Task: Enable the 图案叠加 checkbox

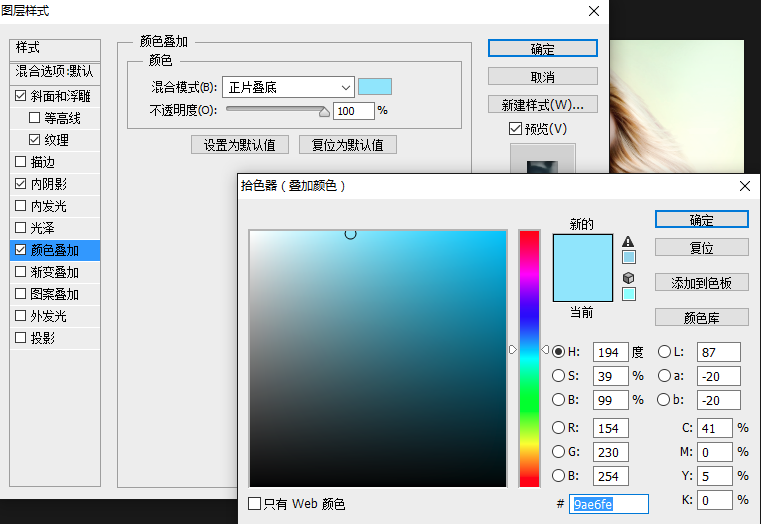Action: point(20,294)
